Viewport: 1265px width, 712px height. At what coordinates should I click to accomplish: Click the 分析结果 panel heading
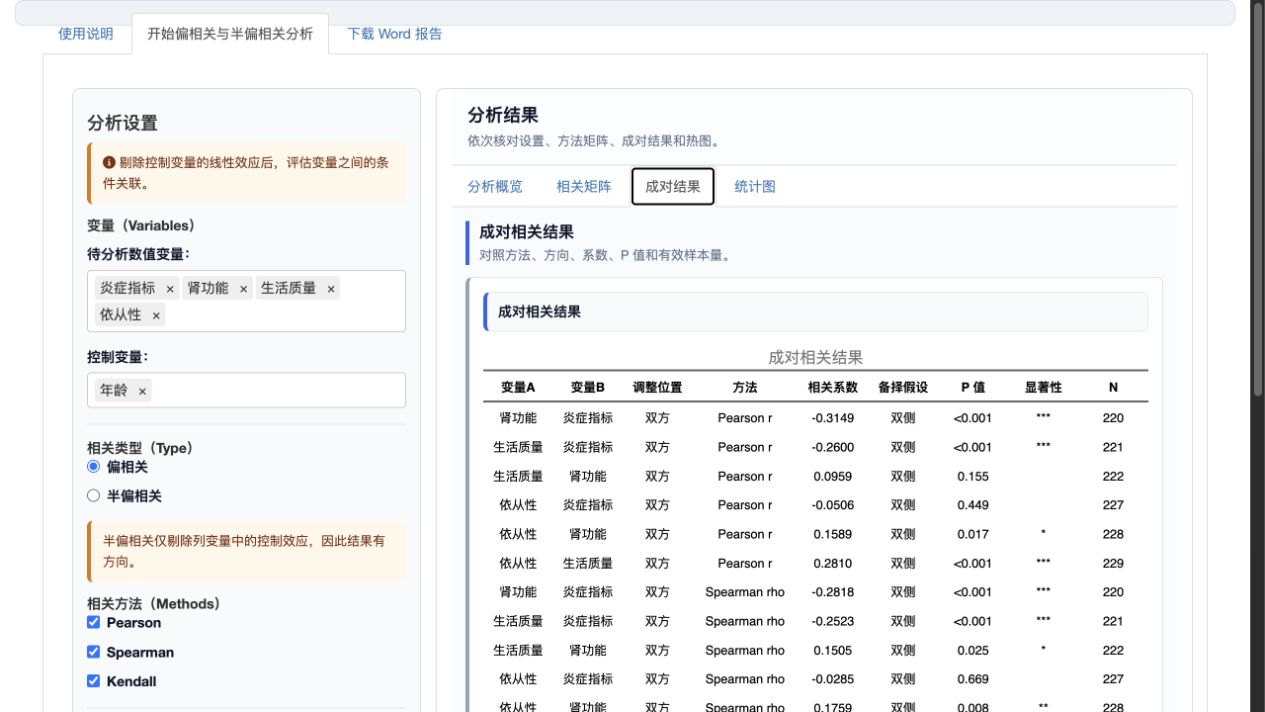503,116
